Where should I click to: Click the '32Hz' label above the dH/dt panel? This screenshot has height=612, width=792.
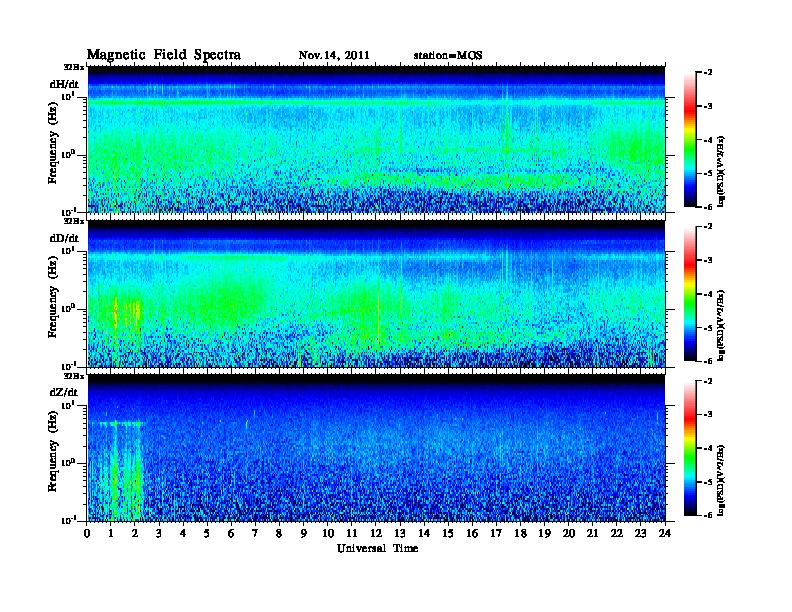click(74, 67)
